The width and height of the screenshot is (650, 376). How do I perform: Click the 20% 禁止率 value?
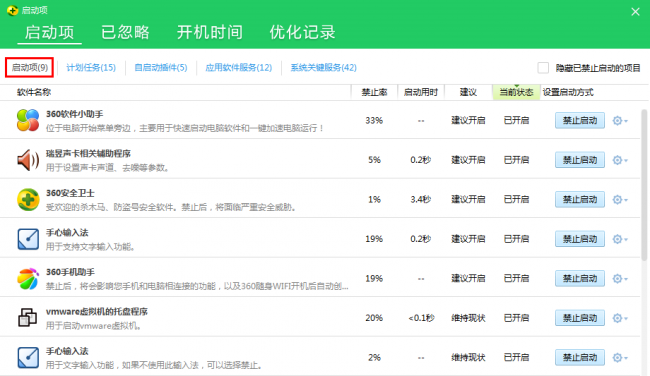(374, 318)
